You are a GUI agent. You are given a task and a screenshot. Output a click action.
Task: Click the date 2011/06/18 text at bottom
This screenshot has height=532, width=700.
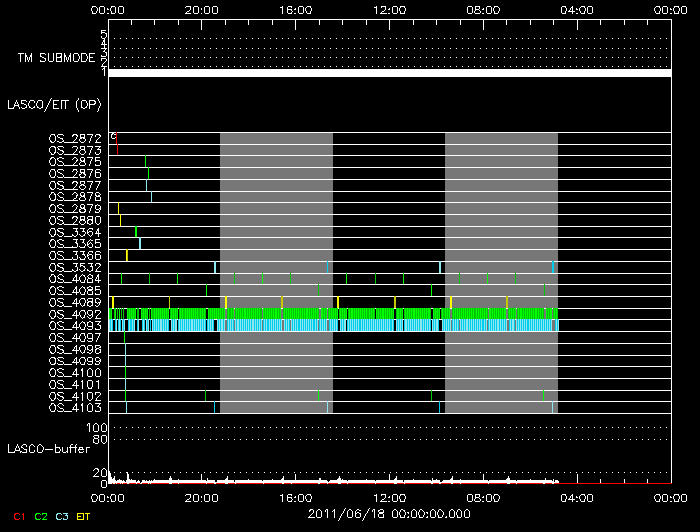(389, 512)
